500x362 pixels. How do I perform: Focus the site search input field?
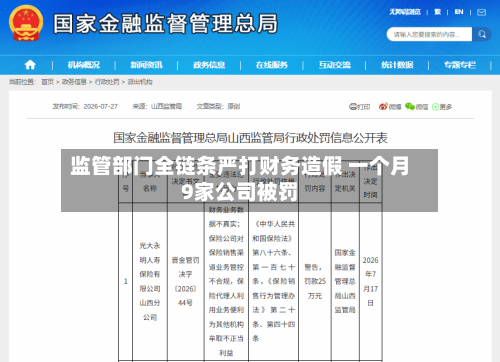(429, 34)
